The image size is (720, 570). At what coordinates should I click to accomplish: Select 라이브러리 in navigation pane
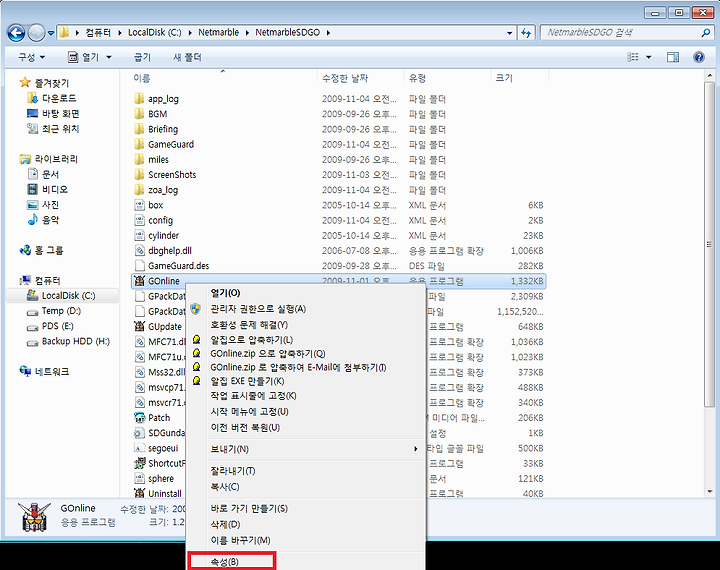coord(49,159)
